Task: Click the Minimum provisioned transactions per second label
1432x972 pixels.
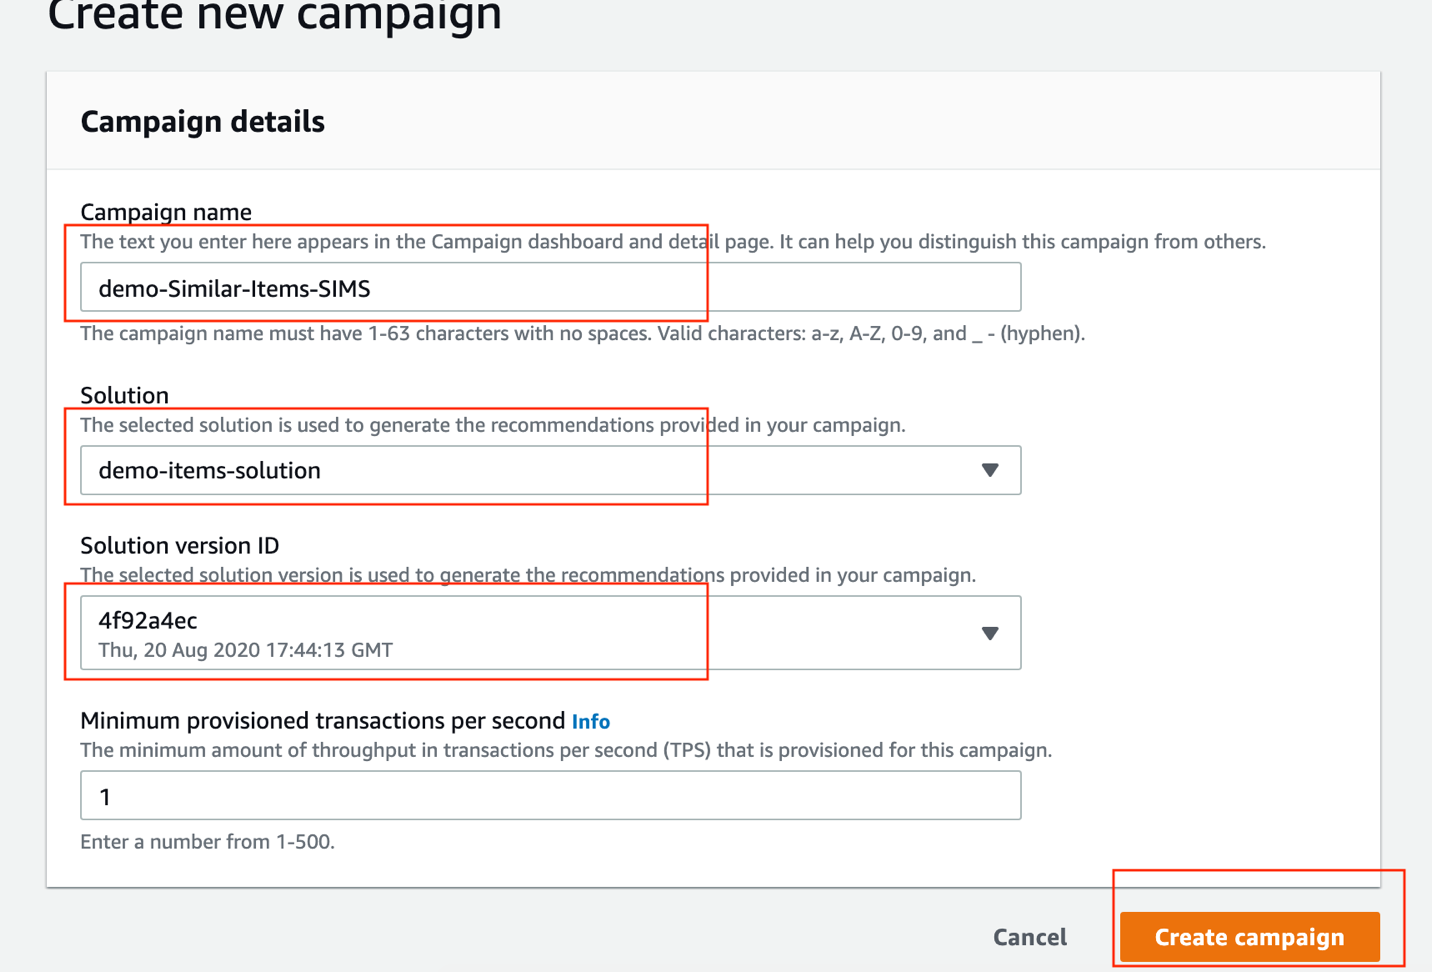Action: (323, 721)
